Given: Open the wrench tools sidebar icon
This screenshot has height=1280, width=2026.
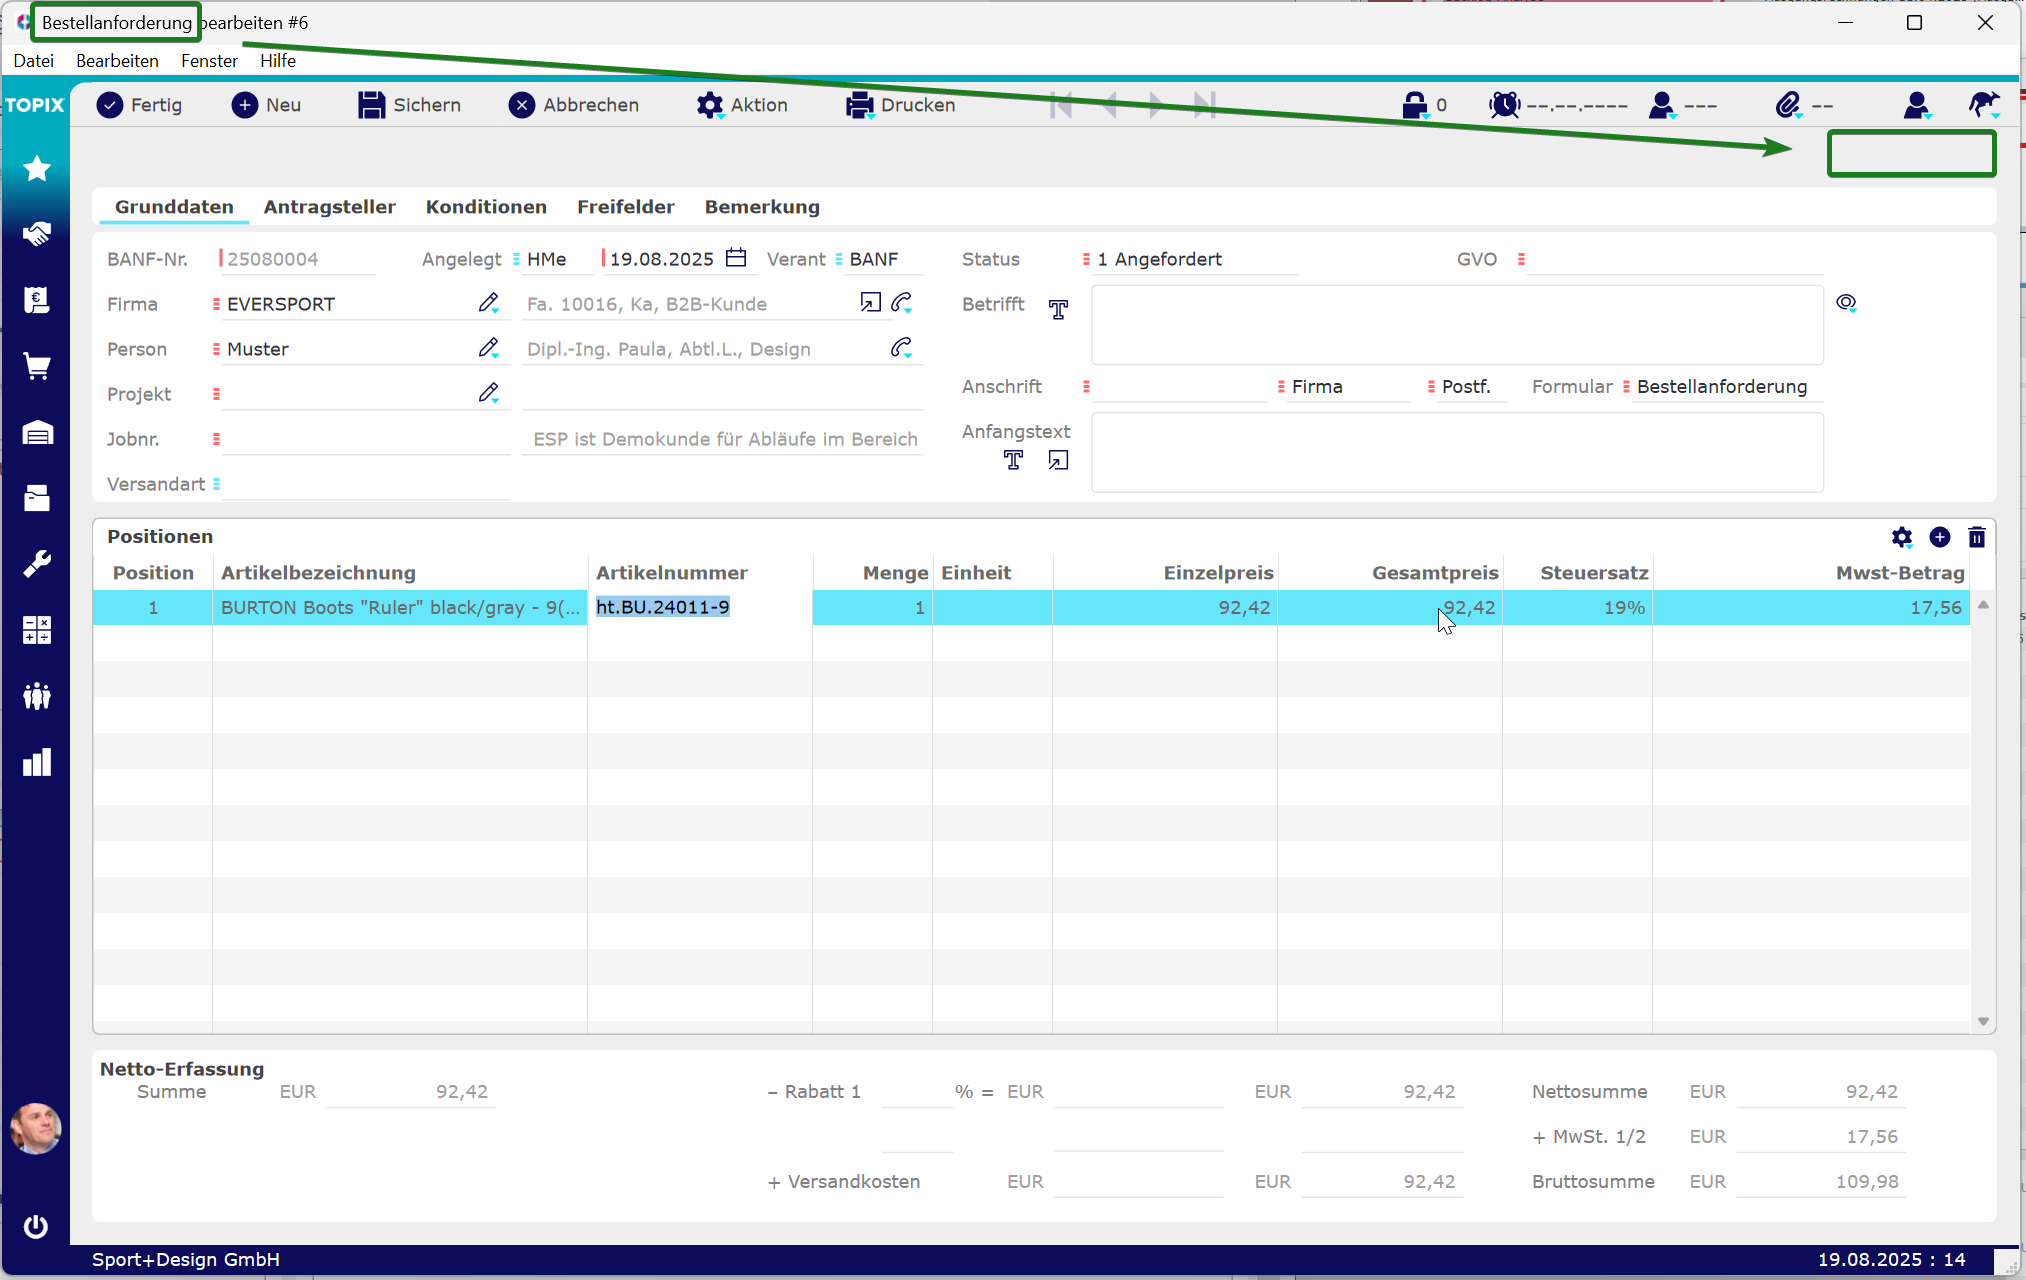Looking at the screenshot, I should [37, 564].
